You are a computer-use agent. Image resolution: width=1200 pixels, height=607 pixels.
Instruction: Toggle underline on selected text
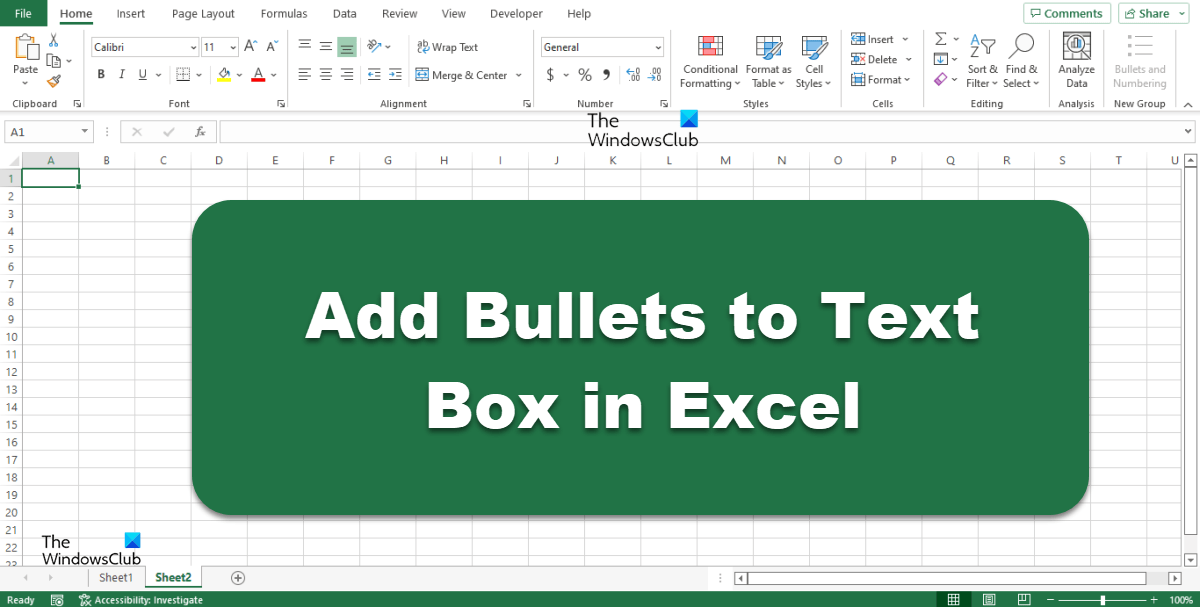point(141,74)
